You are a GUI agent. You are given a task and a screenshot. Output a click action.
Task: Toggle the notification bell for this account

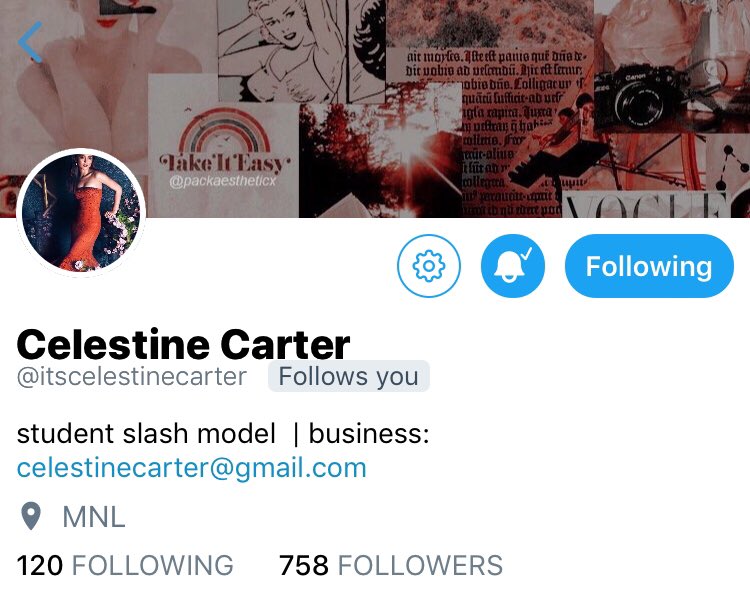[513, 266]
